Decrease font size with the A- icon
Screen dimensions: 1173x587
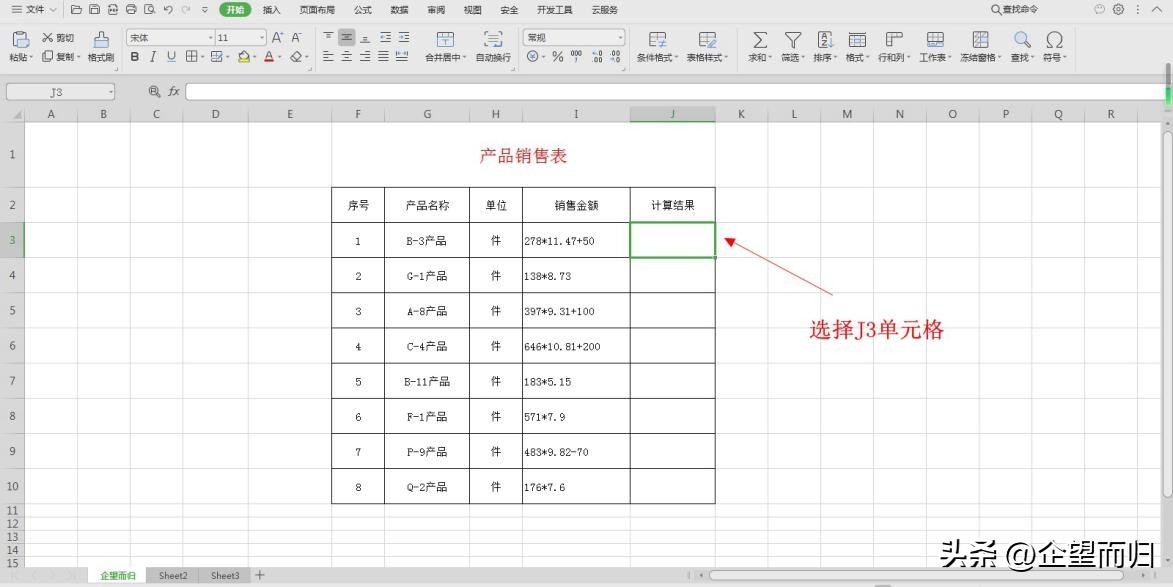click(297, 37)
